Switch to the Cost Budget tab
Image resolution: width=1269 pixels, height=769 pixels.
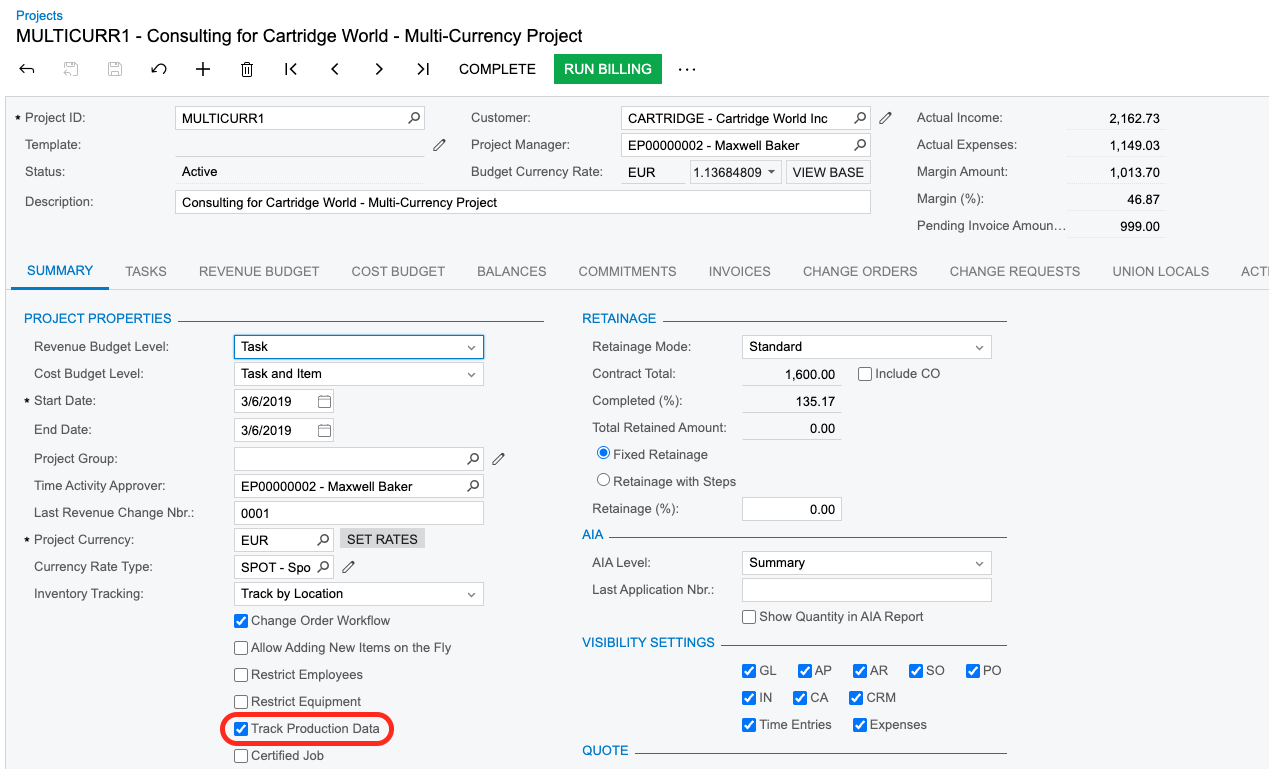point(398,271)
